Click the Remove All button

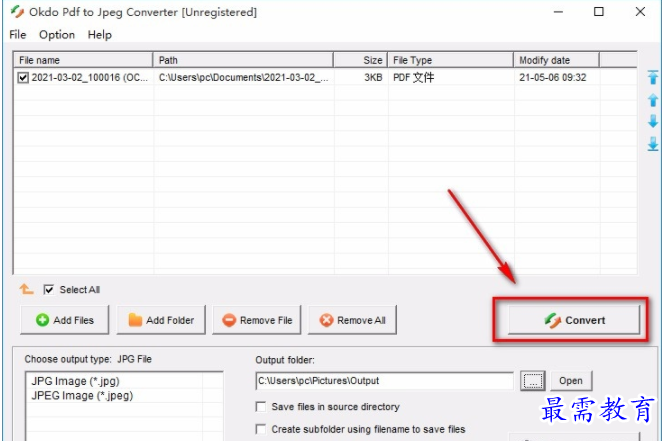[x=352, y=320]
